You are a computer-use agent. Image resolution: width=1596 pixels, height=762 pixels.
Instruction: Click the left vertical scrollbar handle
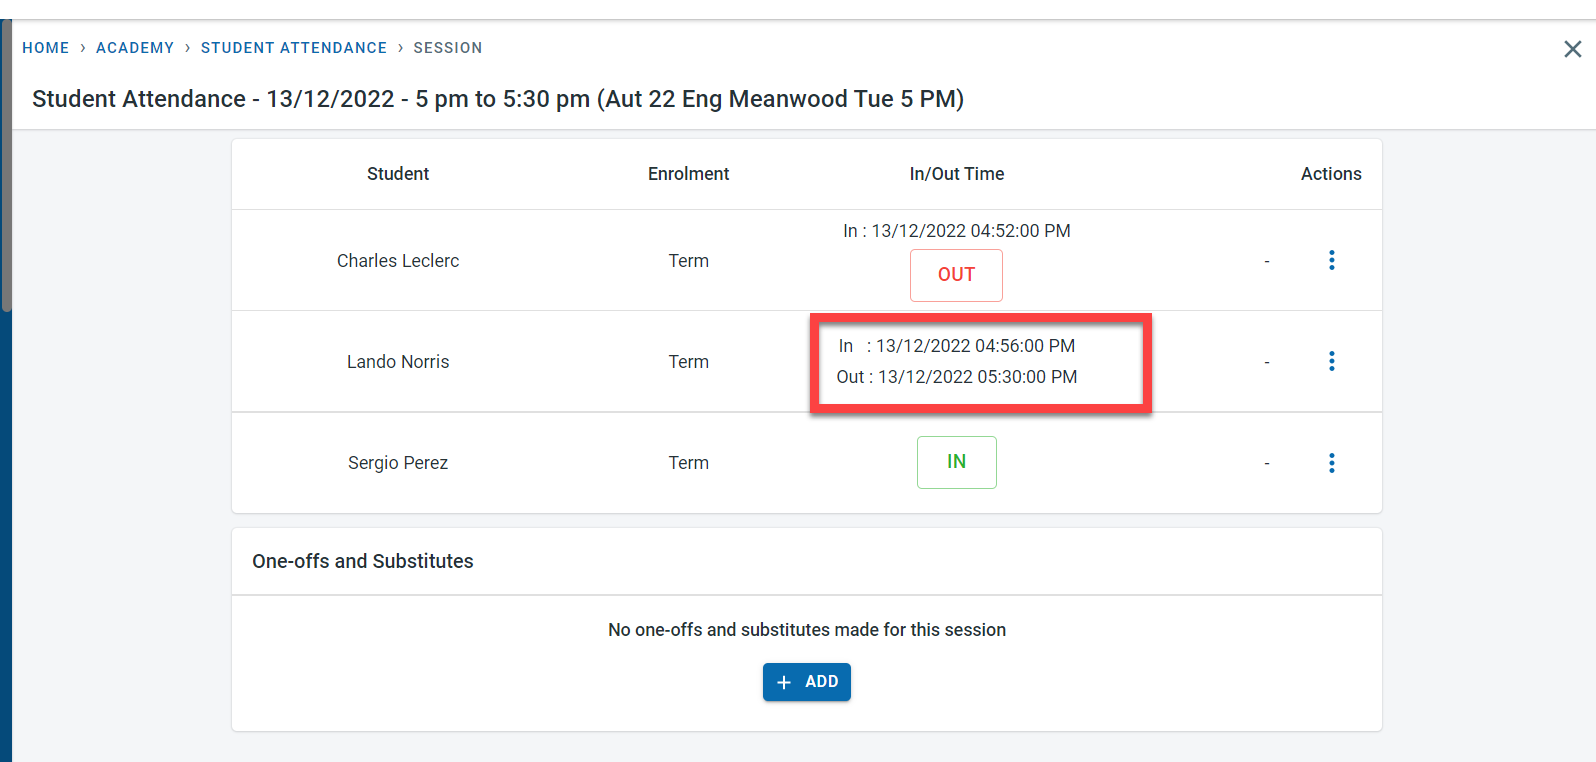click(6, 165)
